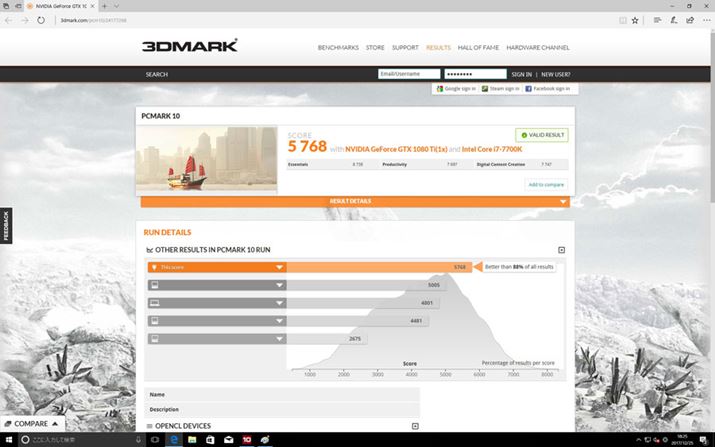Open the Action Center notifications icon

(x=704, y=440)
